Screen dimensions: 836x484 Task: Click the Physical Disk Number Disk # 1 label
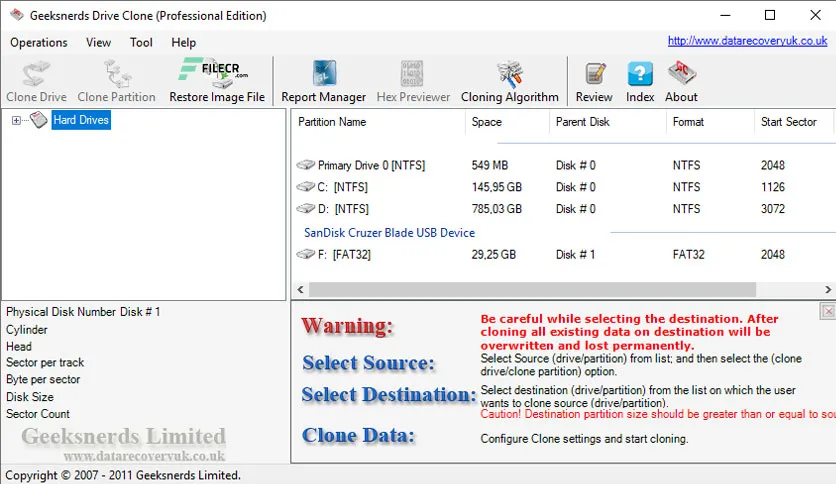click(x=83, y=312)
